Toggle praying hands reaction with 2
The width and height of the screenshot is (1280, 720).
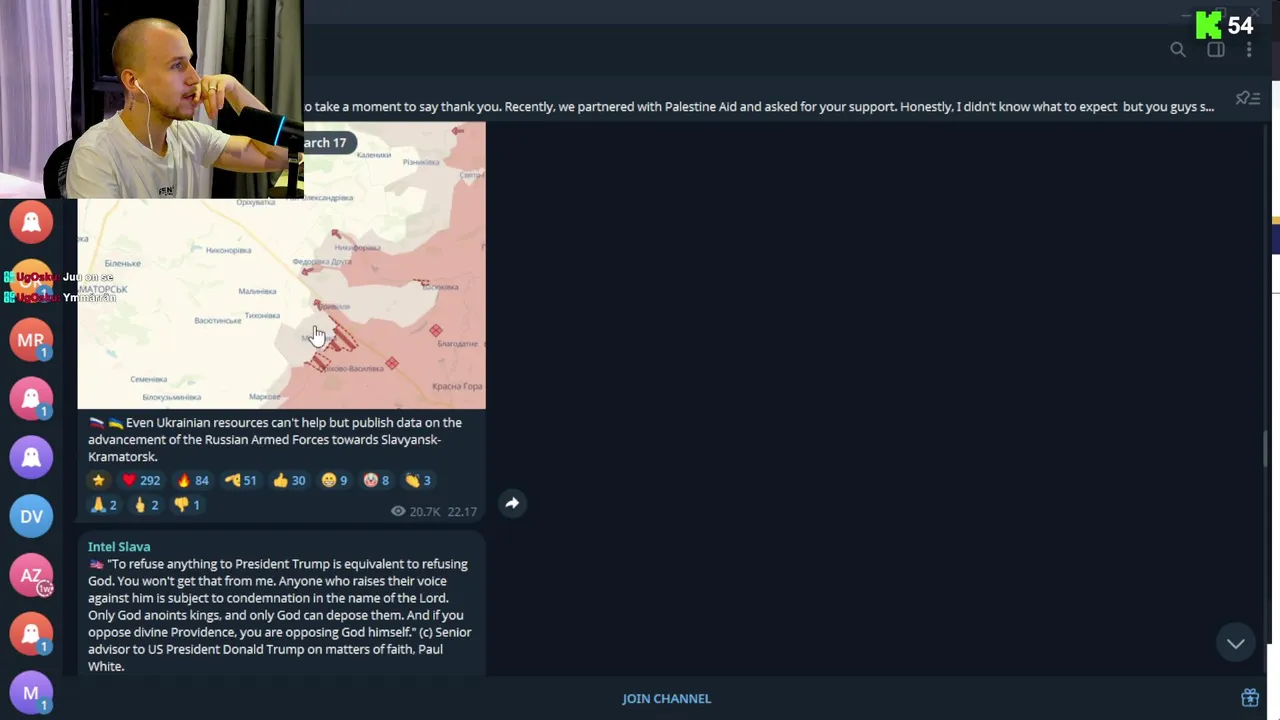(x=104, y=505)
